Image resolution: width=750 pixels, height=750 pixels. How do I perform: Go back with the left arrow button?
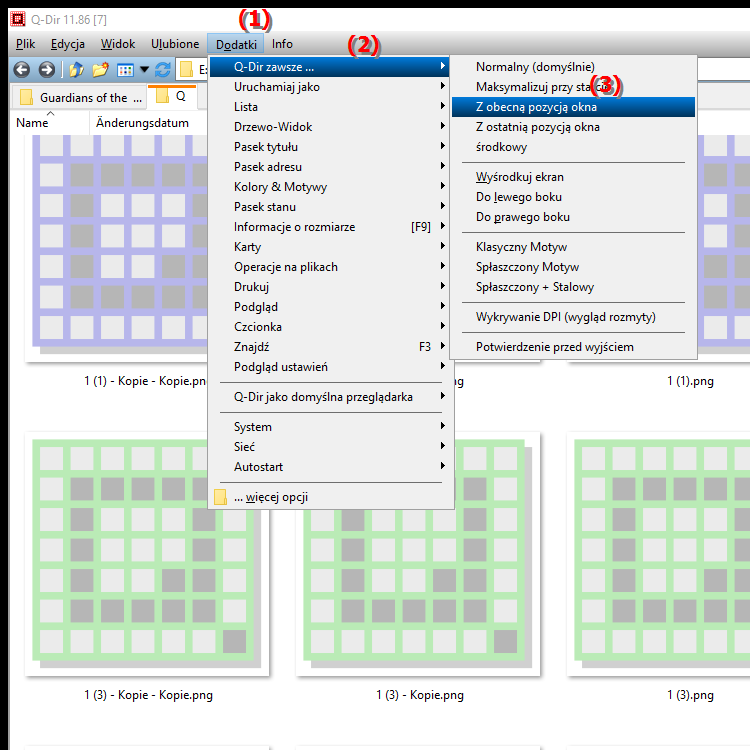click(x=22, y=70)
